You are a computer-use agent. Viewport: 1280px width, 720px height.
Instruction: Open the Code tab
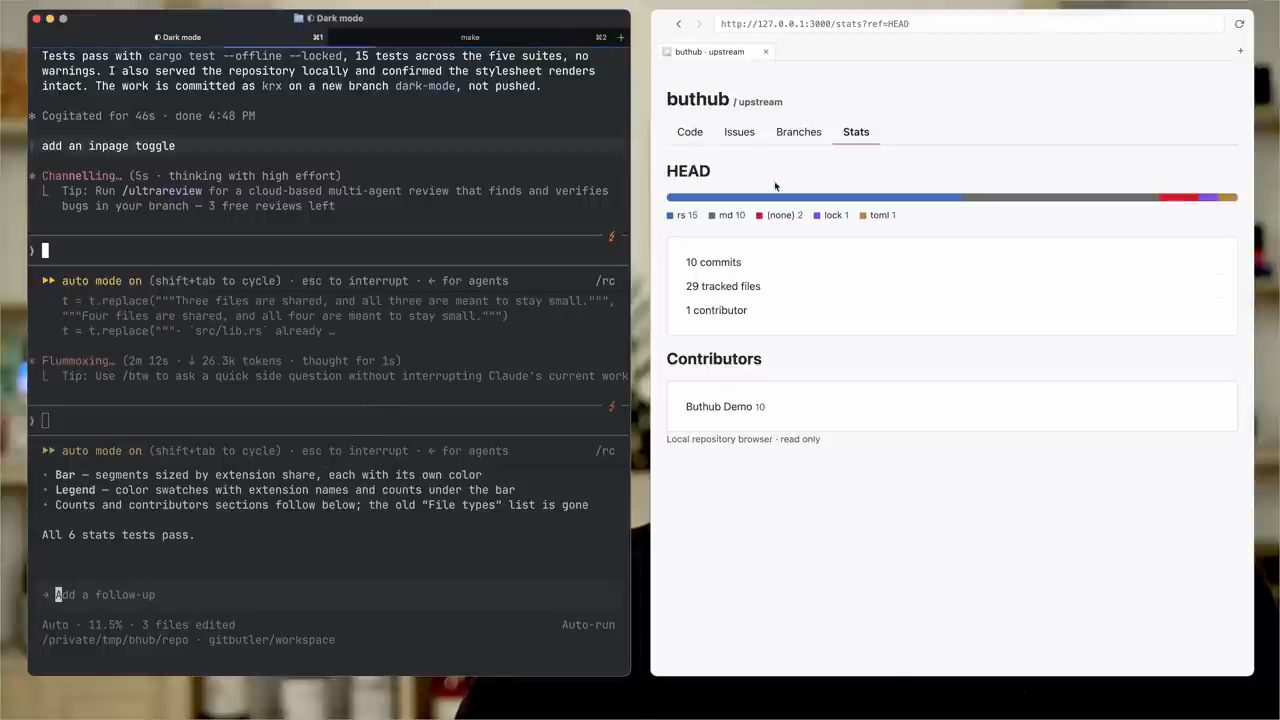click(x=690, y=132)
